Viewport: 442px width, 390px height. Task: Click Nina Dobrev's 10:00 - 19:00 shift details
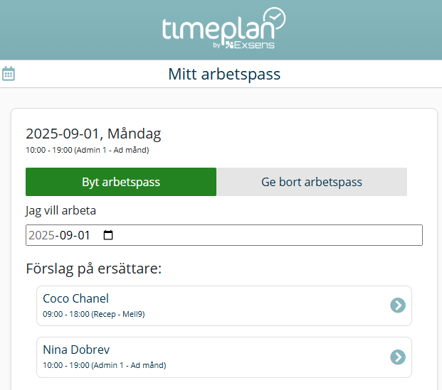104,365
